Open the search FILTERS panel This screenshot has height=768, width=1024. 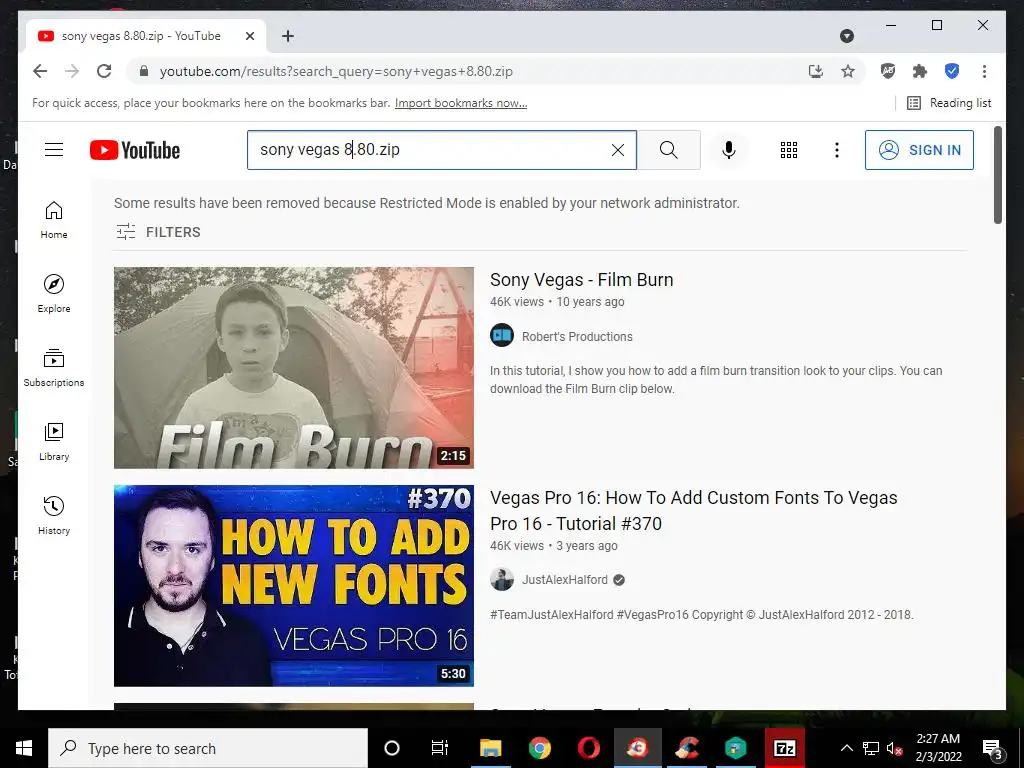[x=158, y=232]
